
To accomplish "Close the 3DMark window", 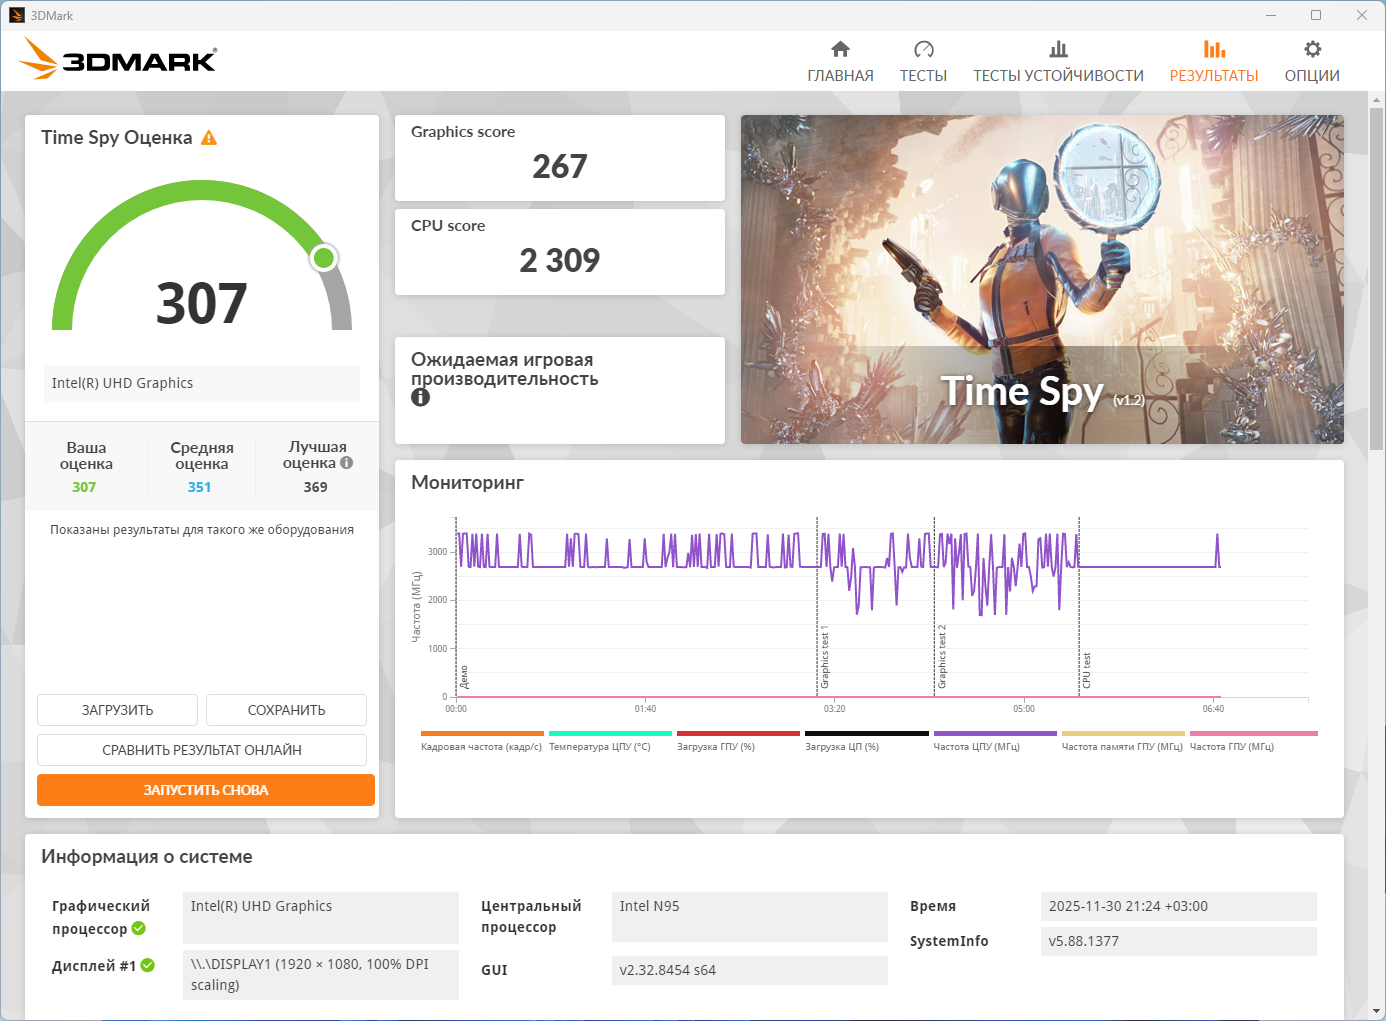I will coord(1362,15).
